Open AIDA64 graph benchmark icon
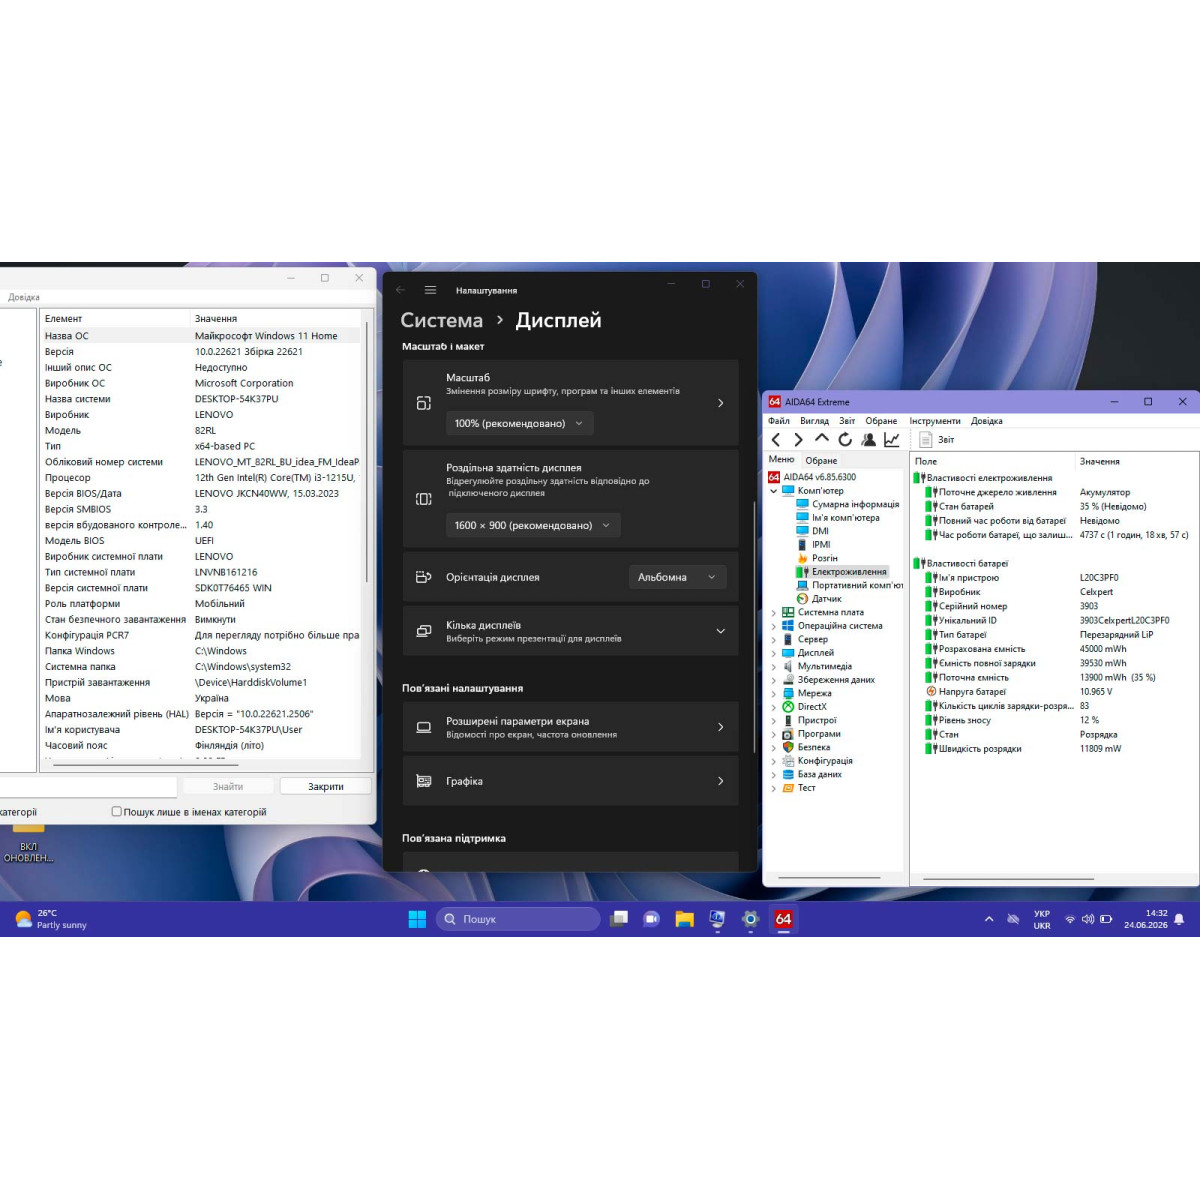This screenshot has height=1200, width=1200. (892, 440)
